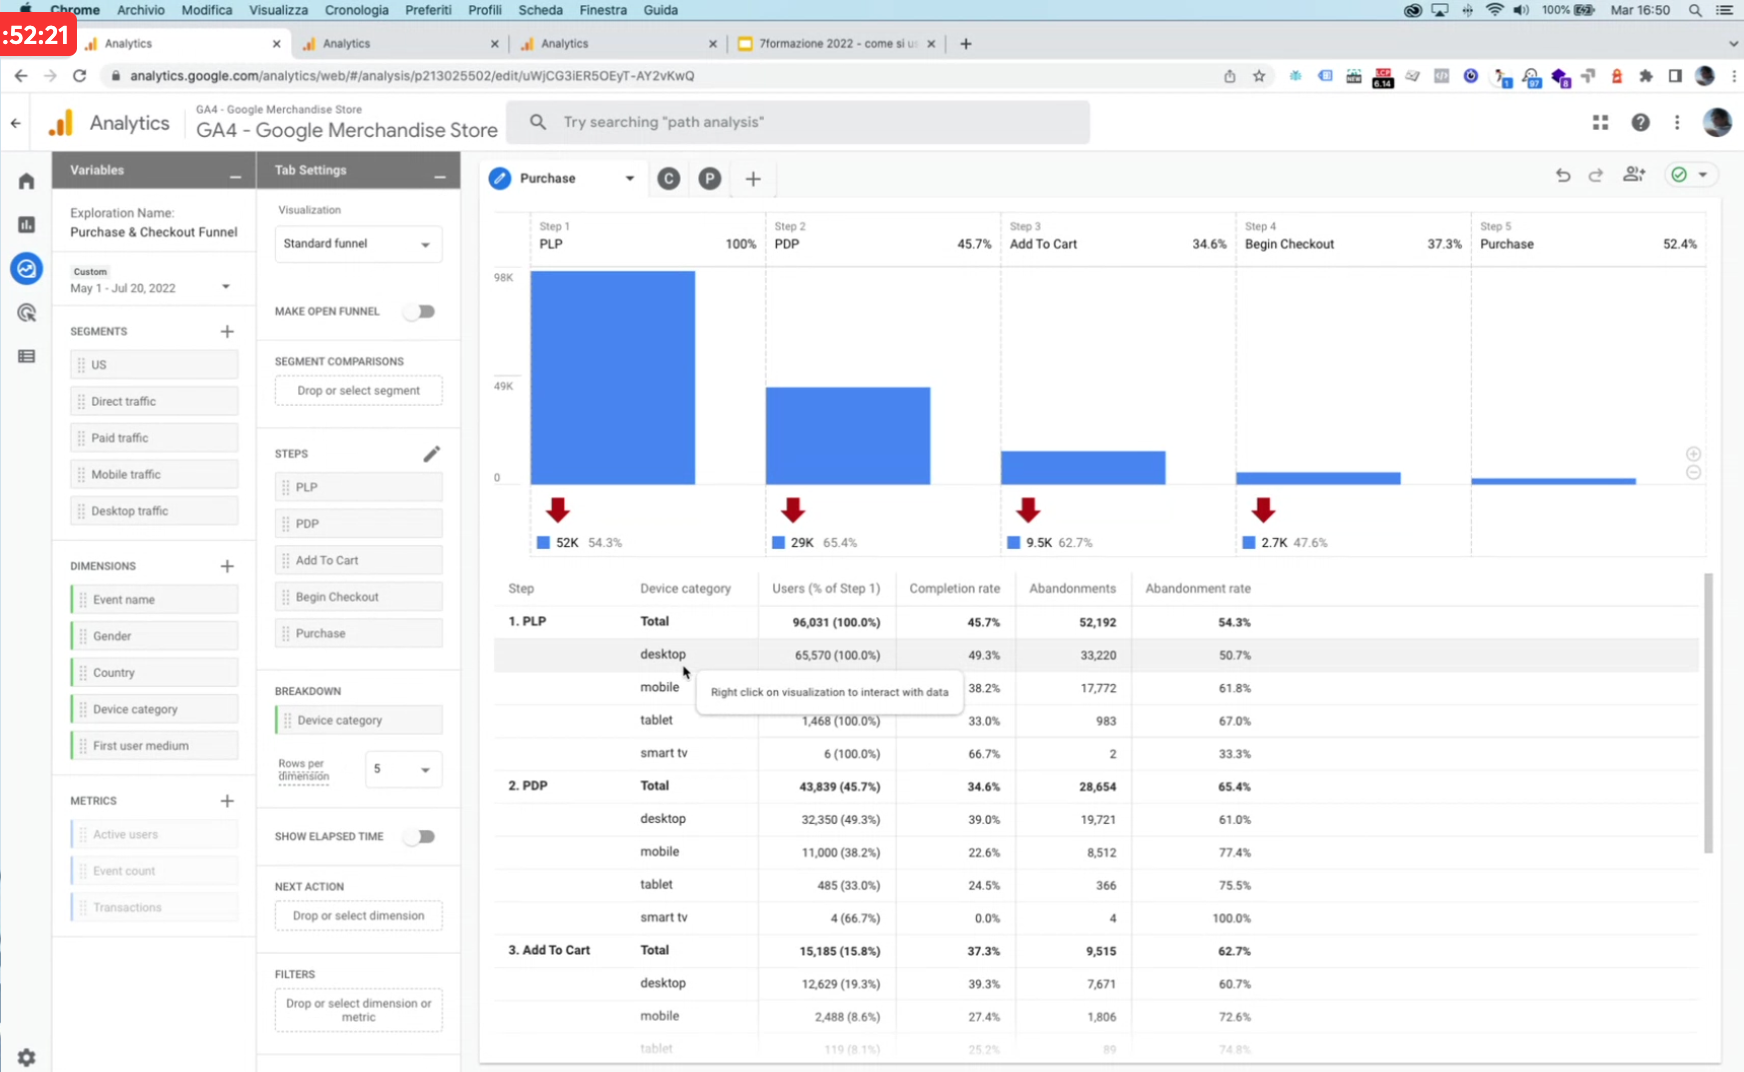Open the more options vertical dots
1744x1072 pixels.
(1677, 122)
